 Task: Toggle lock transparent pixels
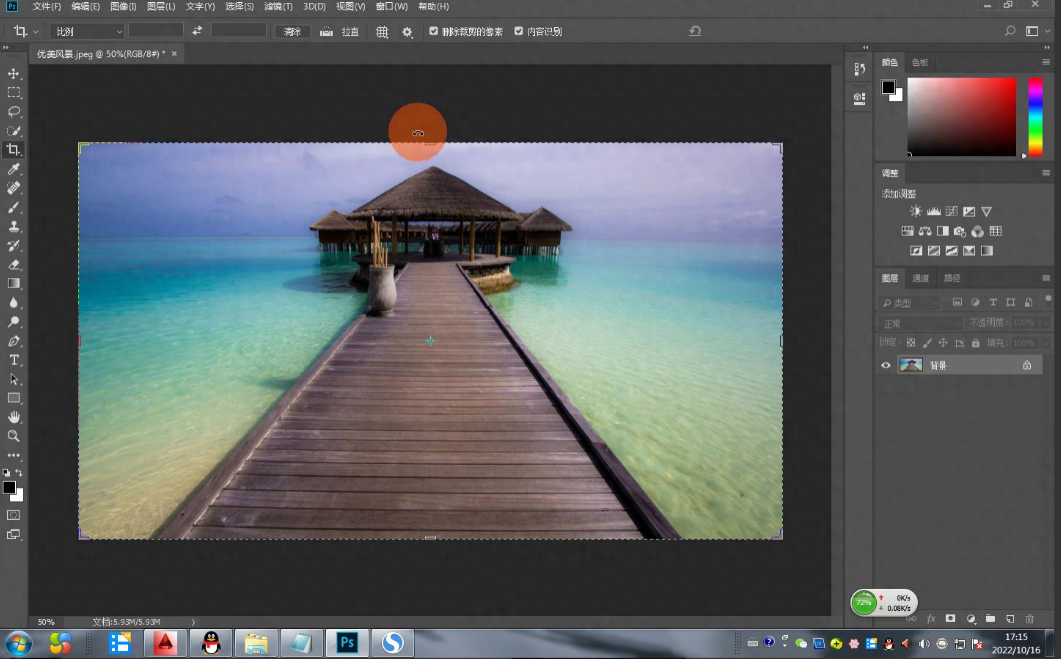click(x=911, y=343)
